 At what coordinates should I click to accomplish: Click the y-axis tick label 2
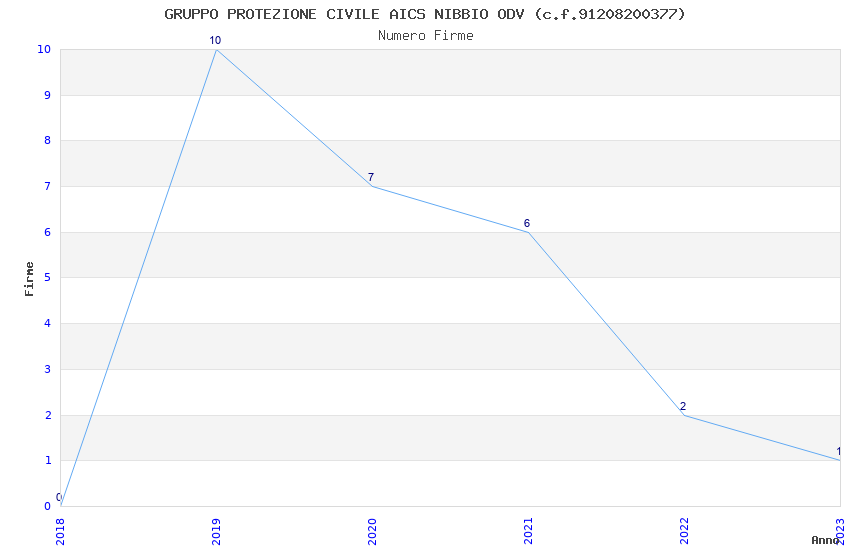[x=48, y=416]
